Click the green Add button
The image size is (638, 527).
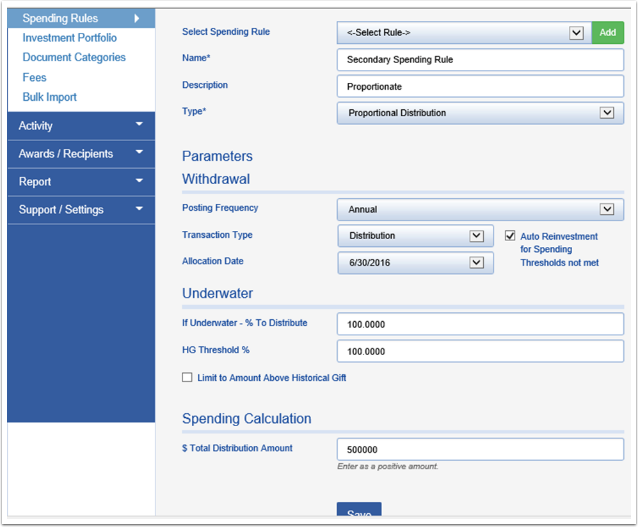607,33
